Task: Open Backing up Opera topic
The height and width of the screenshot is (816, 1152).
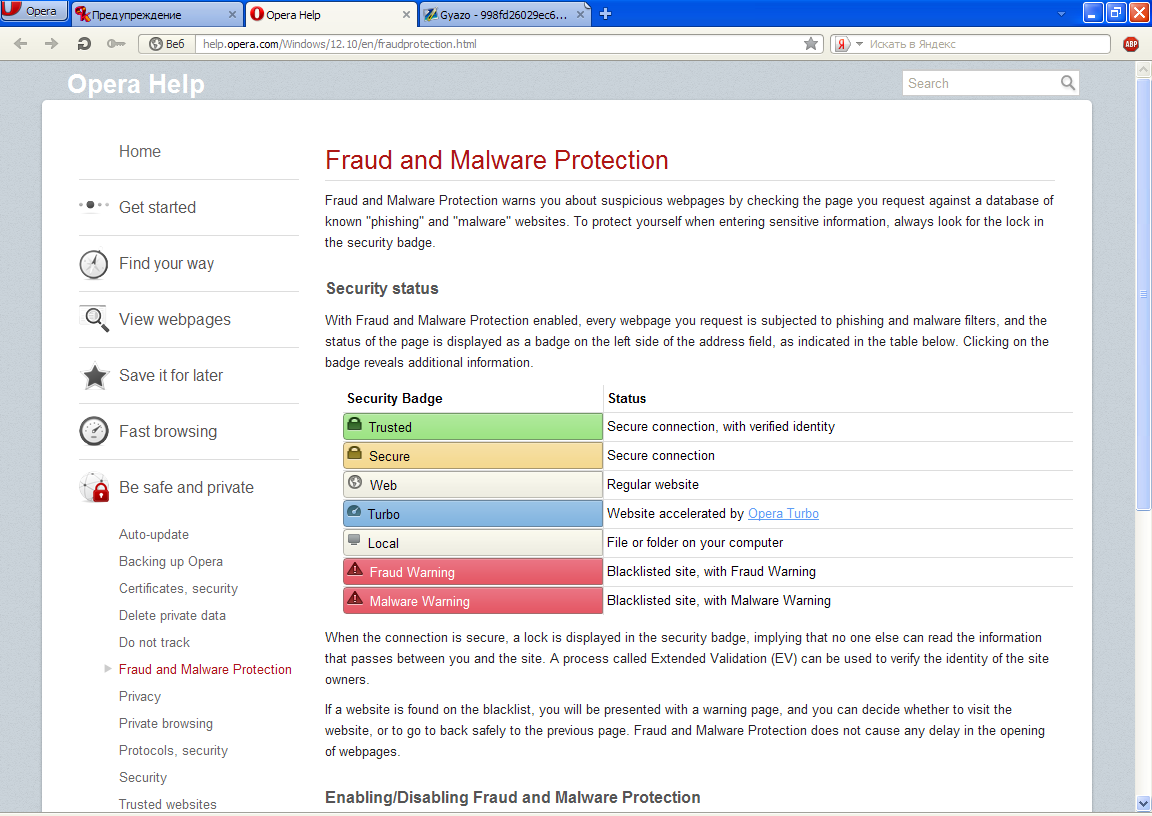Action: (x=170, y=561)
